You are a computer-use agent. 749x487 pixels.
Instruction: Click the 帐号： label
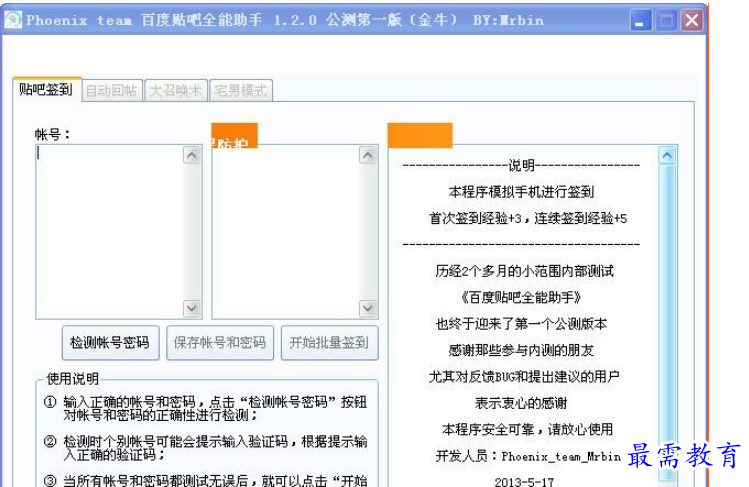[52, 135]
